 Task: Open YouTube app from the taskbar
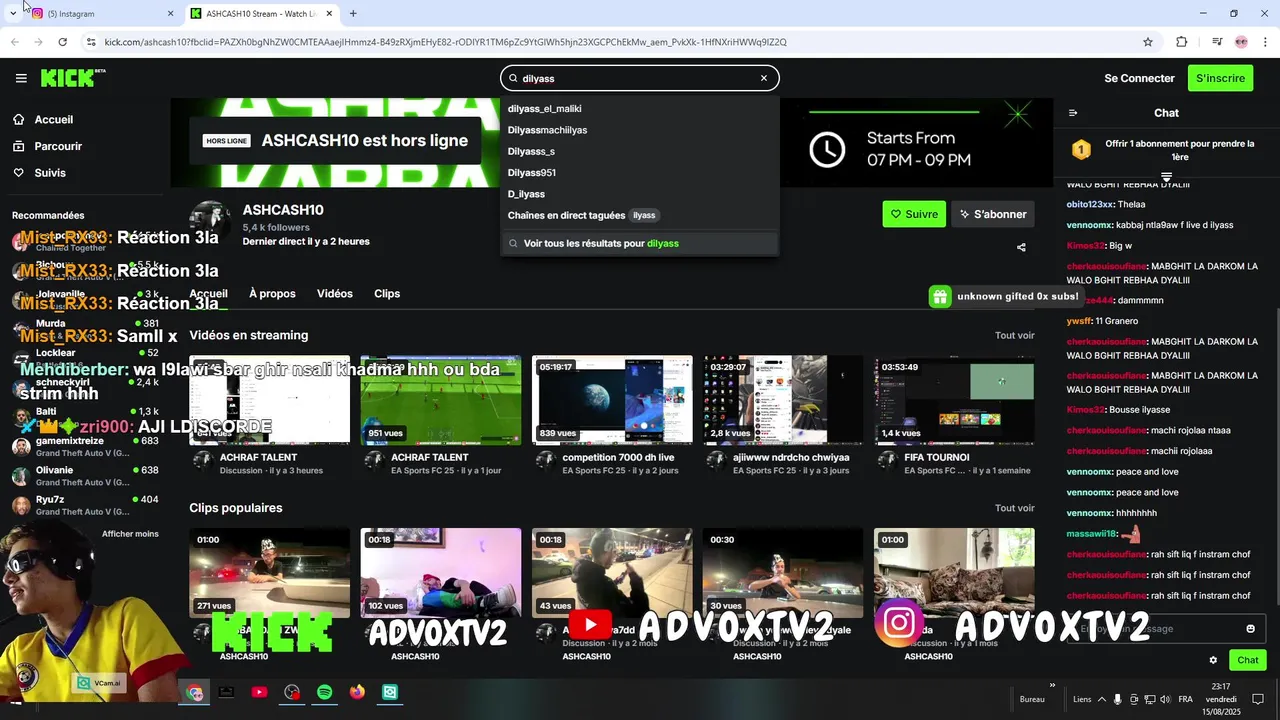(x=260, y=692)
